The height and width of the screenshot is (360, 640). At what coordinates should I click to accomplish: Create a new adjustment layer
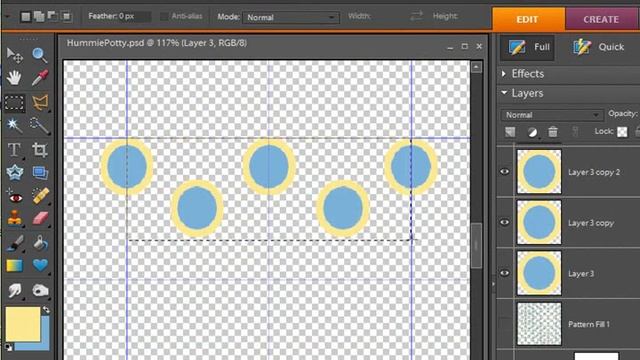[532, 132]
